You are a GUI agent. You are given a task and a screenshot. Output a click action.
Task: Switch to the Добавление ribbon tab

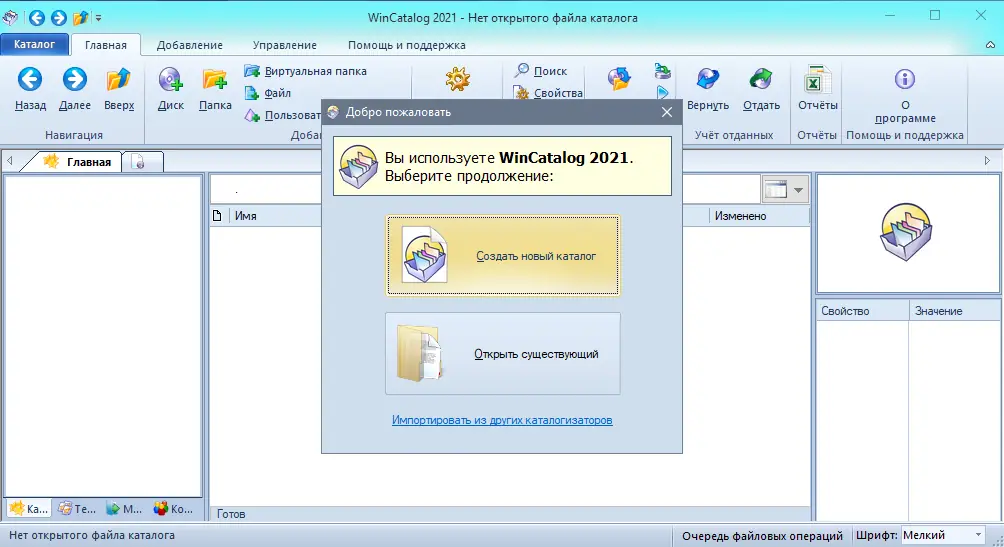(x=190, y=45)
